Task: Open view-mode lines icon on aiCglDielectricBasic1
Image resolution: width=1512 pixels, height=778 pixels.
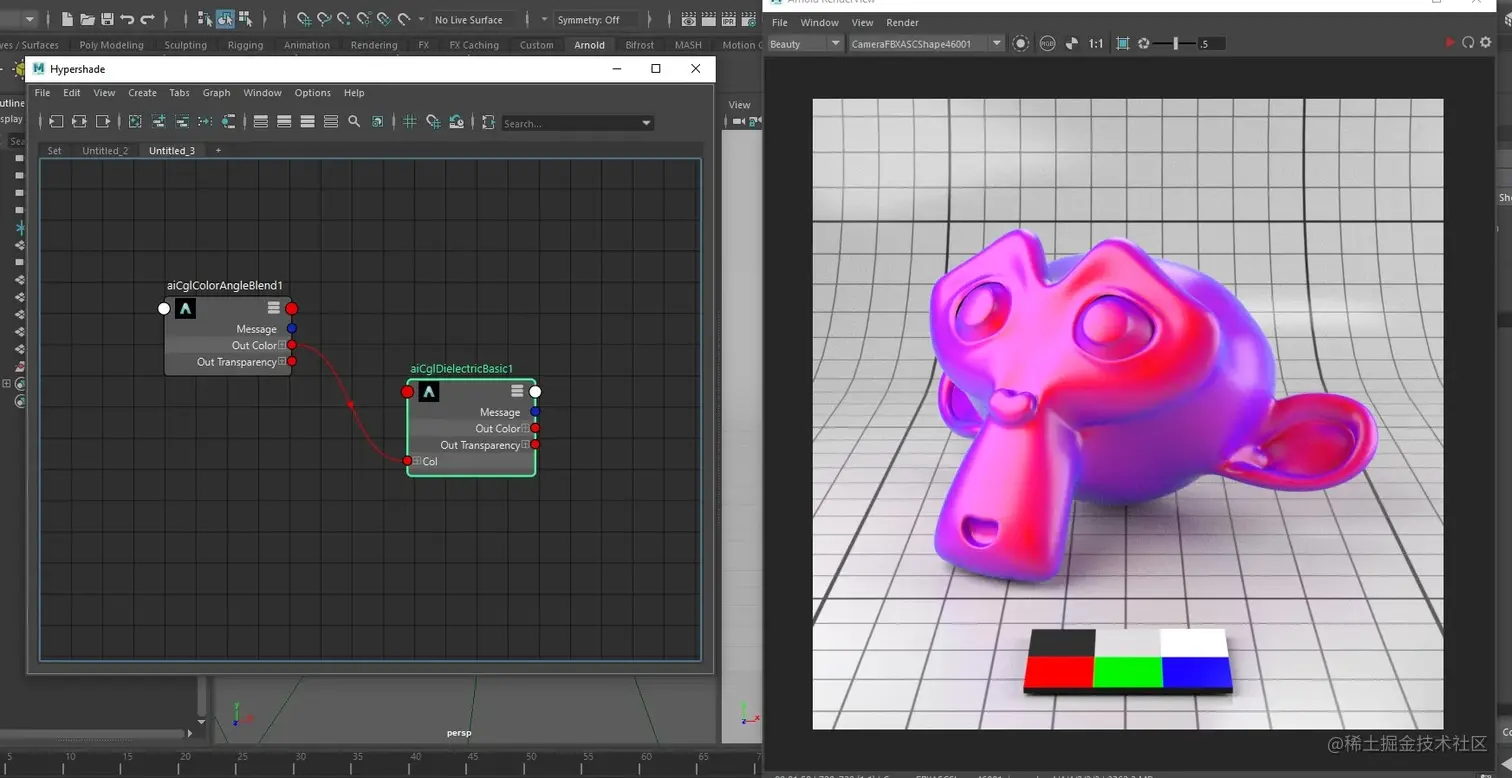Action: point(517,391)
